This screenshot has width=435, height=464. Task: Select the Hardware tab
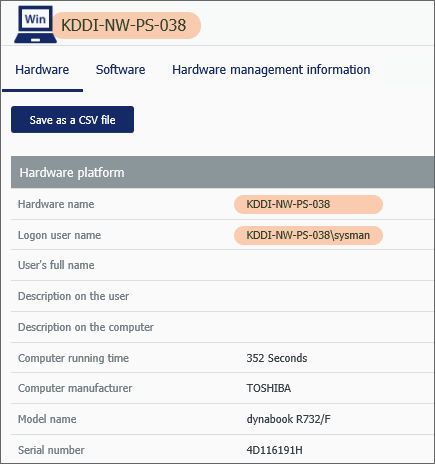pos(42,70)
